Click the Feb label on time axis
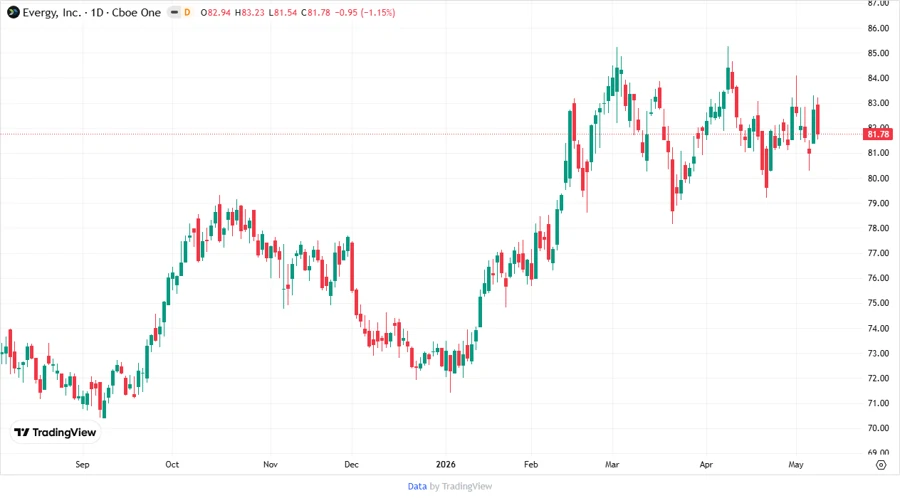 [x=531, y=464]
